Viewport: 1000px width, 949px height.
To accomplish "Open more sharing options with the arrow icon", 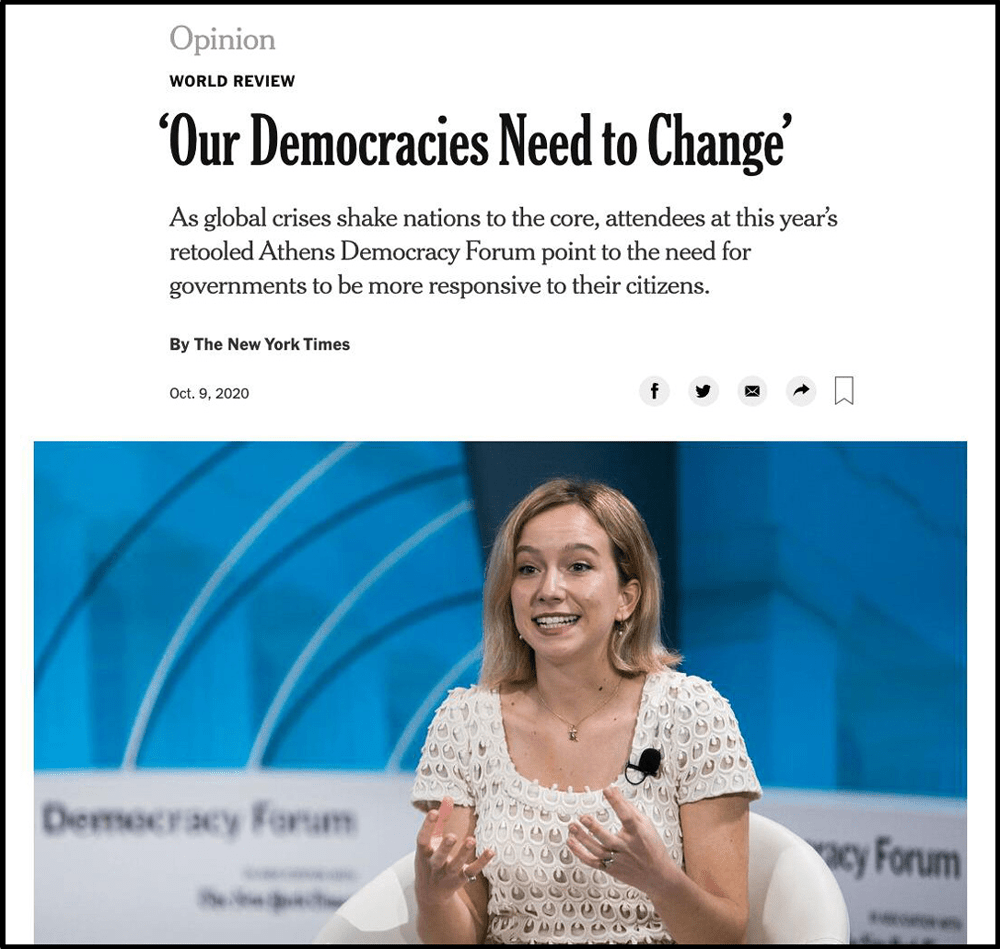I will [x=801, y=390].
